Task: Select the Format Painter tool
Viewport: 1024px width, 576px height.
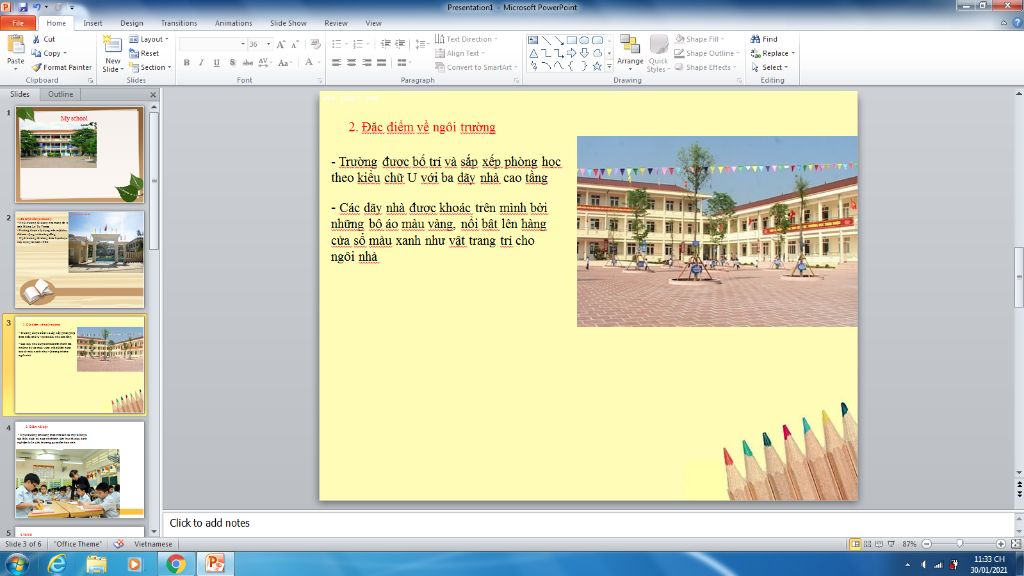Action: click(60, 67)
